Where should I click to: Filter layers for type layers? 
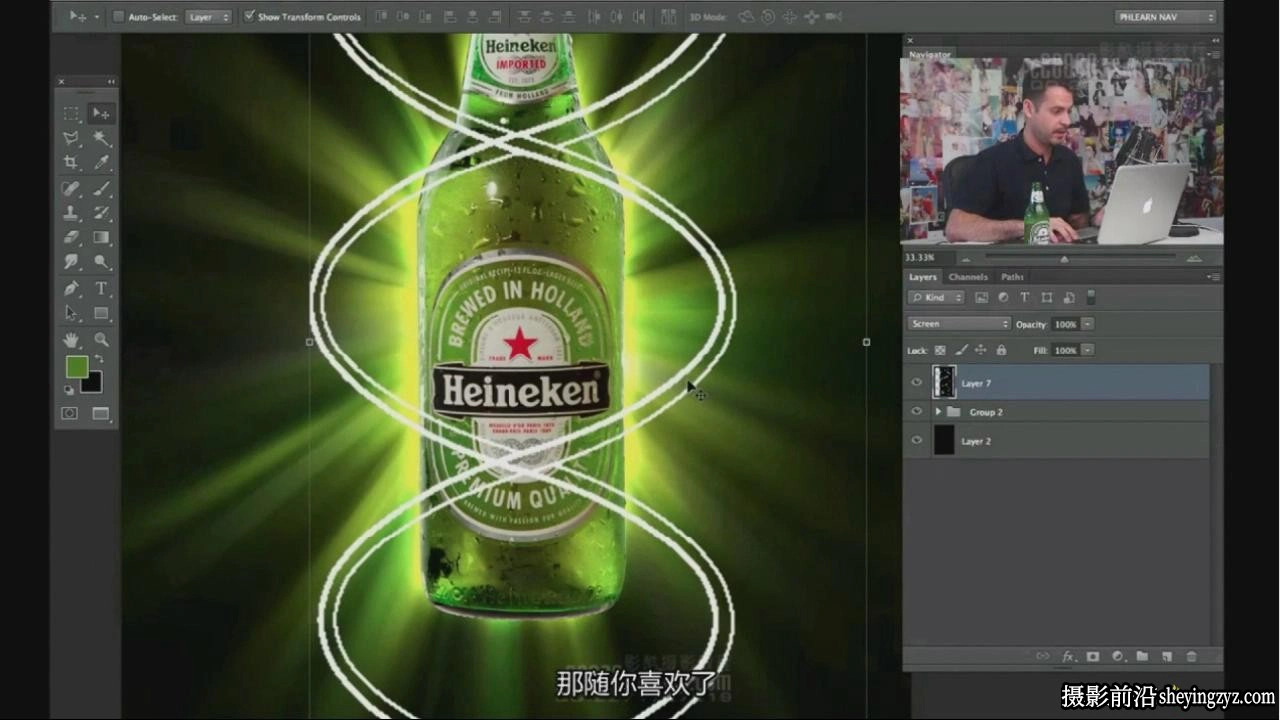[1025, 297]
